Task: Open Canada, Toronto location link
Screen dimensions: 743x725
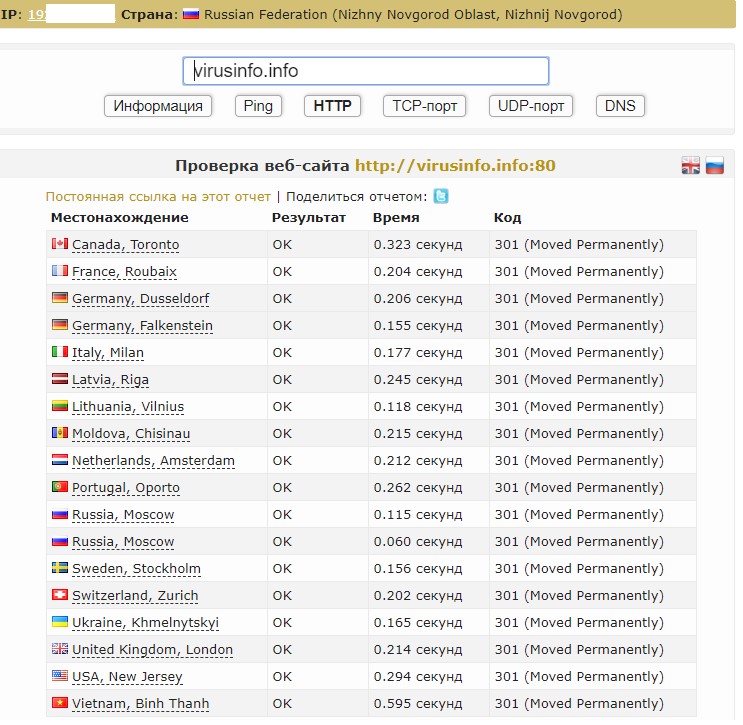Action: pos(126,245)
